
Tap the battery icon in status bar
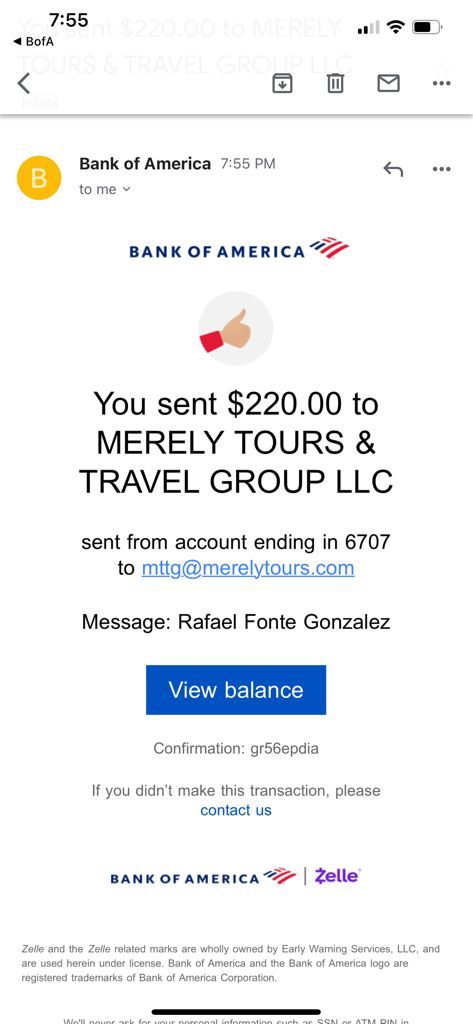pos(428,27)
